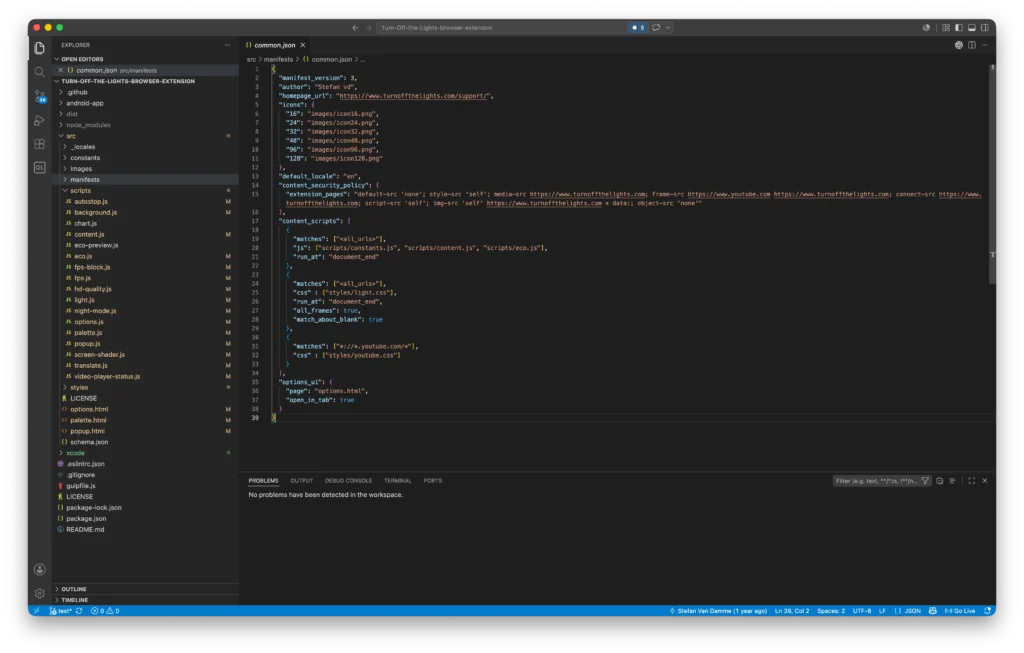This screenshot has width=1024, height=653.
Task: Open the Extensions view
Action: (40, 144)
